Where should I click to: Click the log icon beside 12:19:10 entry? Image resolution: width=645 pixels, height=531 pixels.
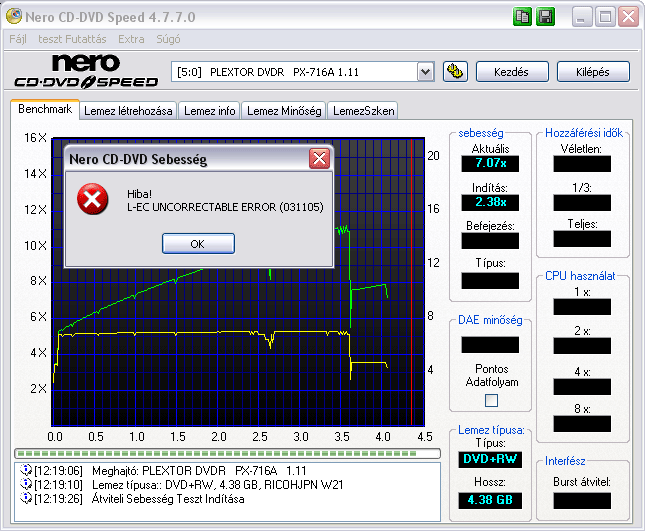[26, 484]
